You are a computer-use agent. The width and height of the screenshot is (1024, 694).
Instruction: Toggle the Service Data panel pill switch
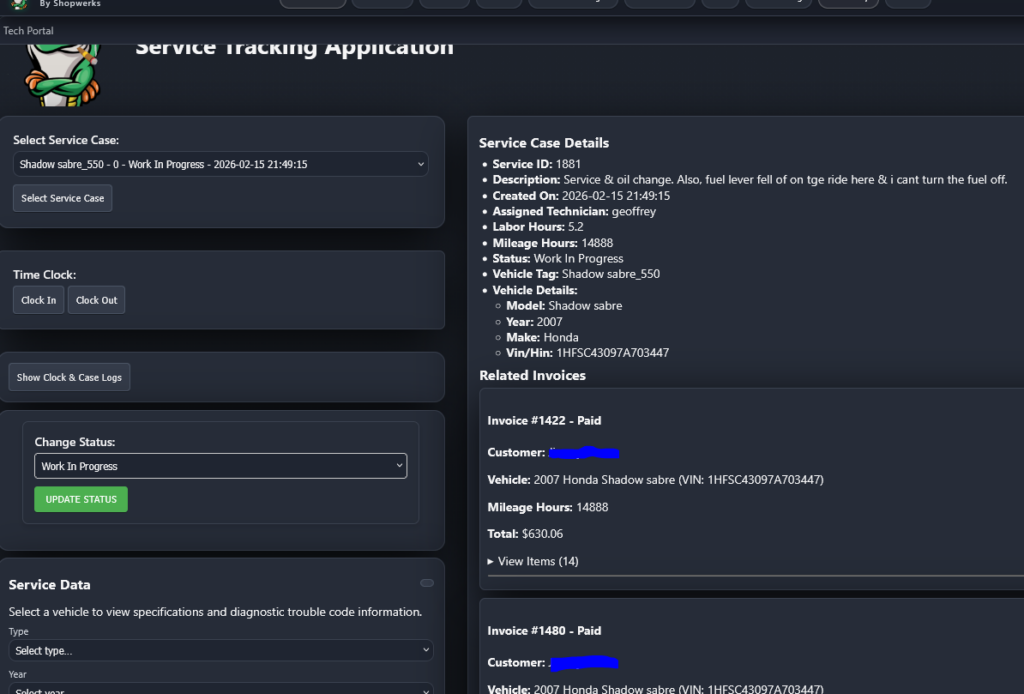click(x=427, y=583)
